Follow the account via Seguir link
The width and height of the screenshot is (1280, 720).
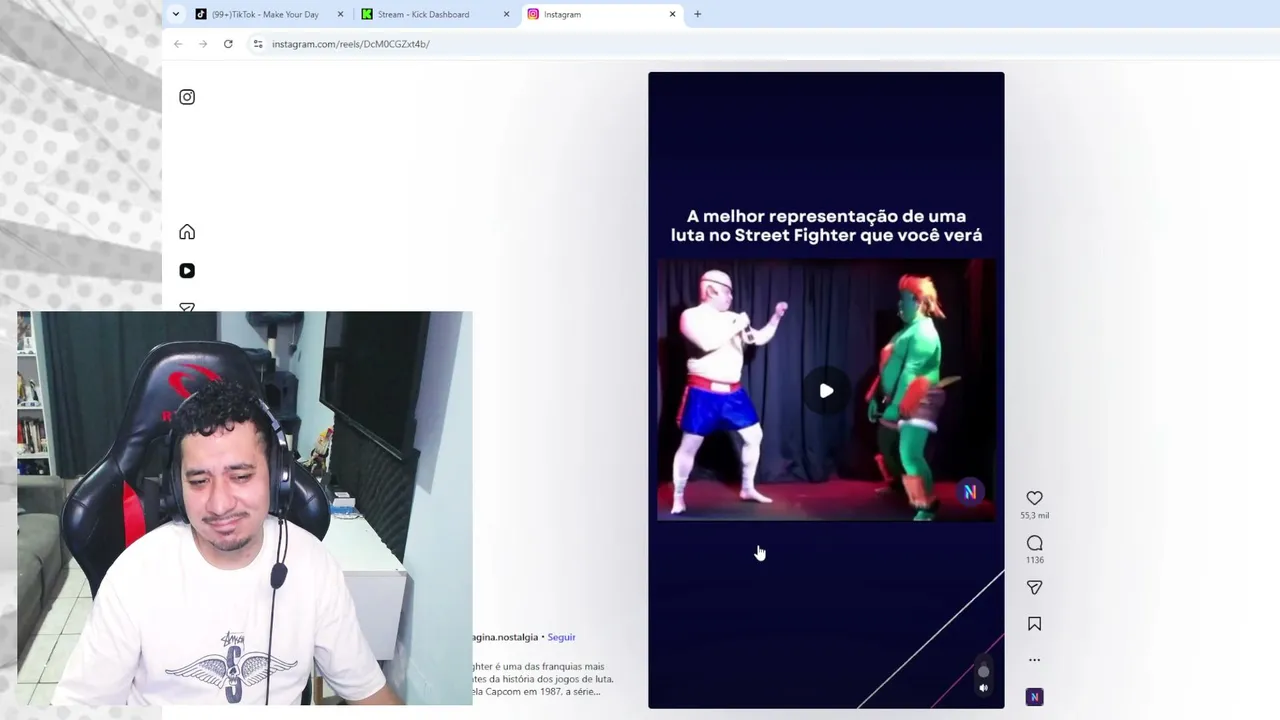coord(561,637)
